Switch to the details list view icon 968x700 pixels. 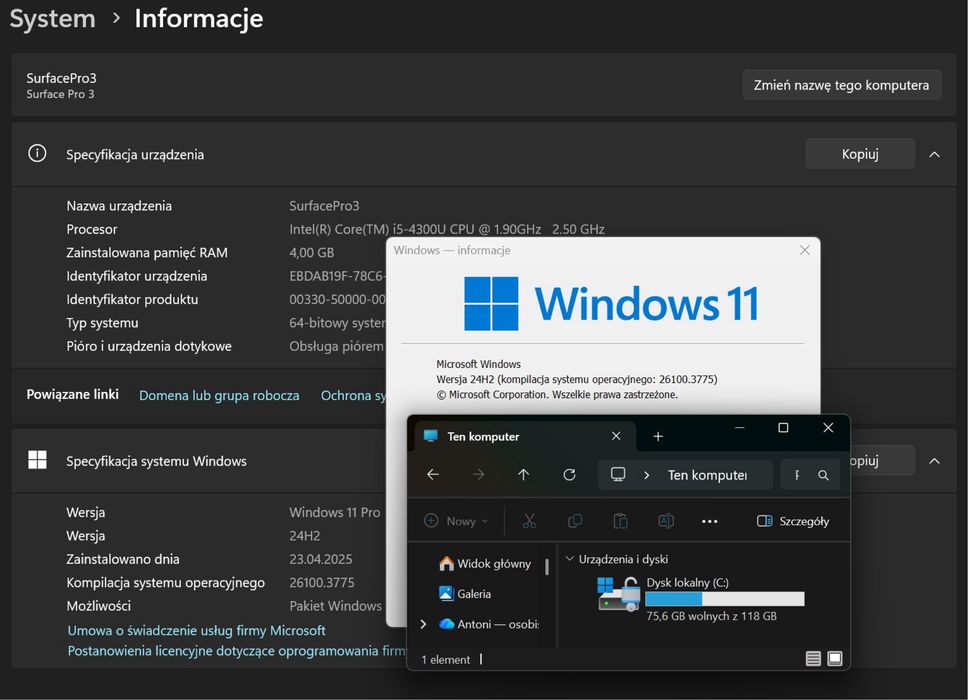[813, 659]
